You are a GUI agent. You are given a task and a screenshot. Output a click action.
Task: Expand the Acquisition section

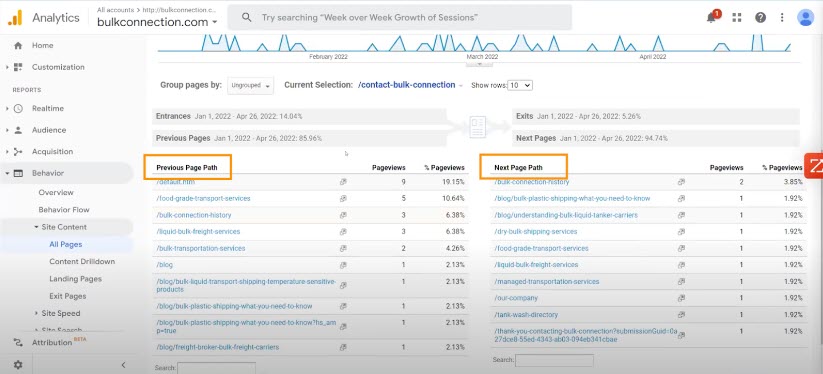point(7,152)
